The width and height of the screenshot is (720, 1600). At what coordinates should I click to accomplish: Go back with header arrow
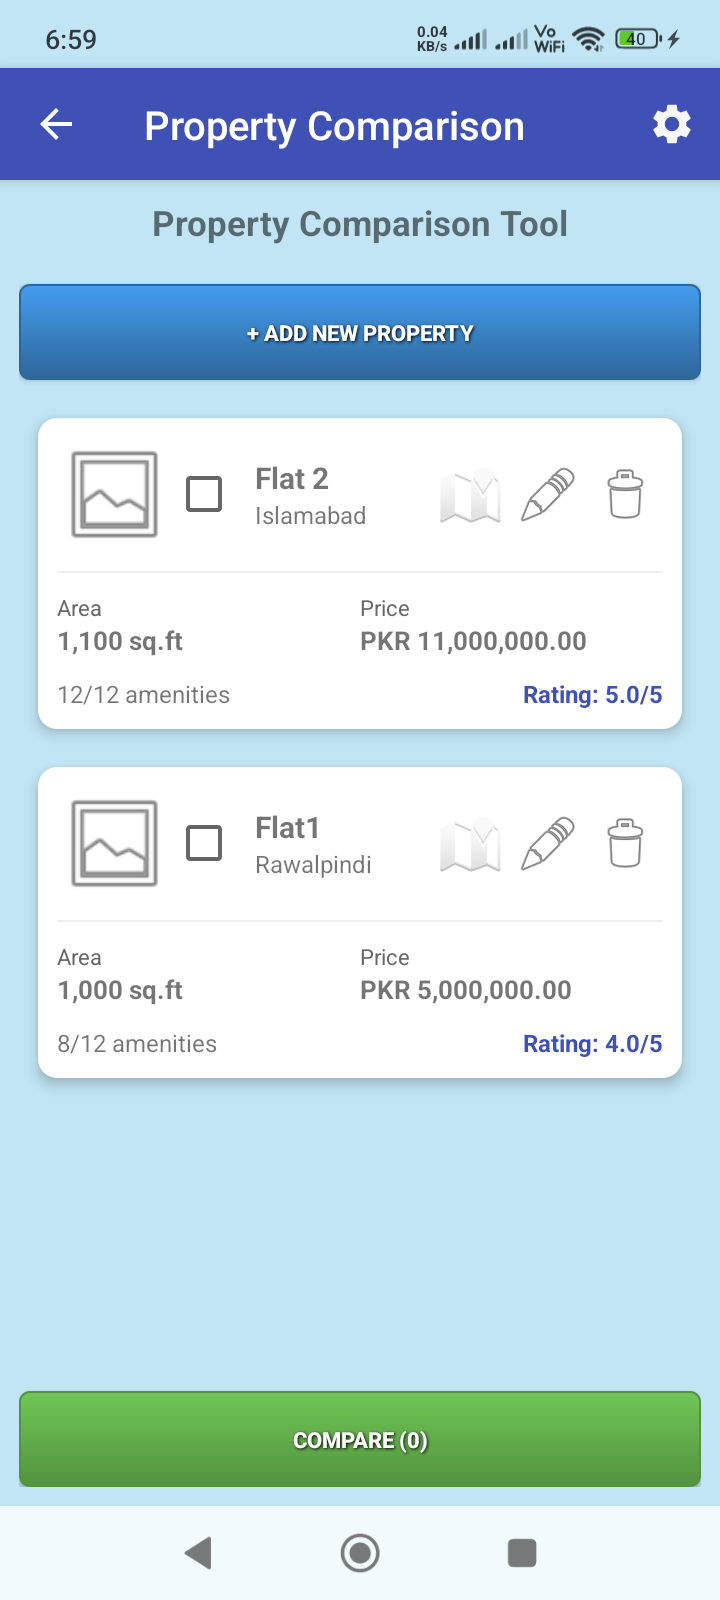point(57,125)
